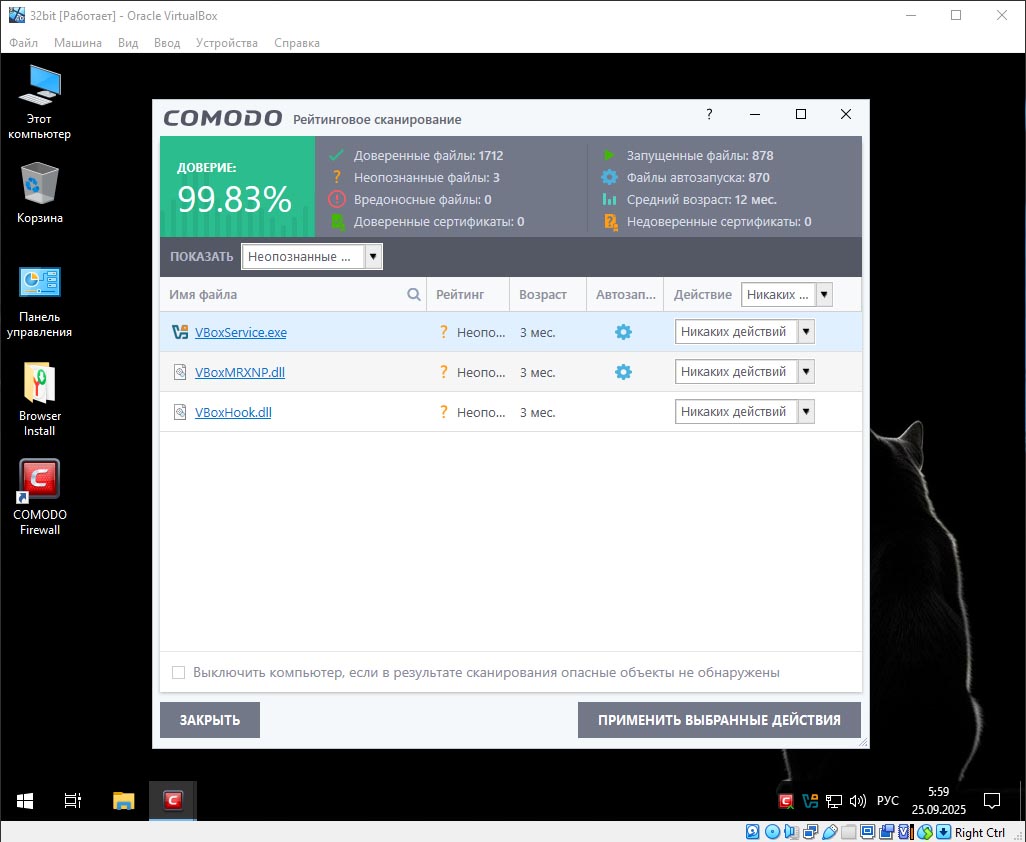The image size is (1026, 842).
Task: Click VirtualBox display status icon
Action: 868,832
